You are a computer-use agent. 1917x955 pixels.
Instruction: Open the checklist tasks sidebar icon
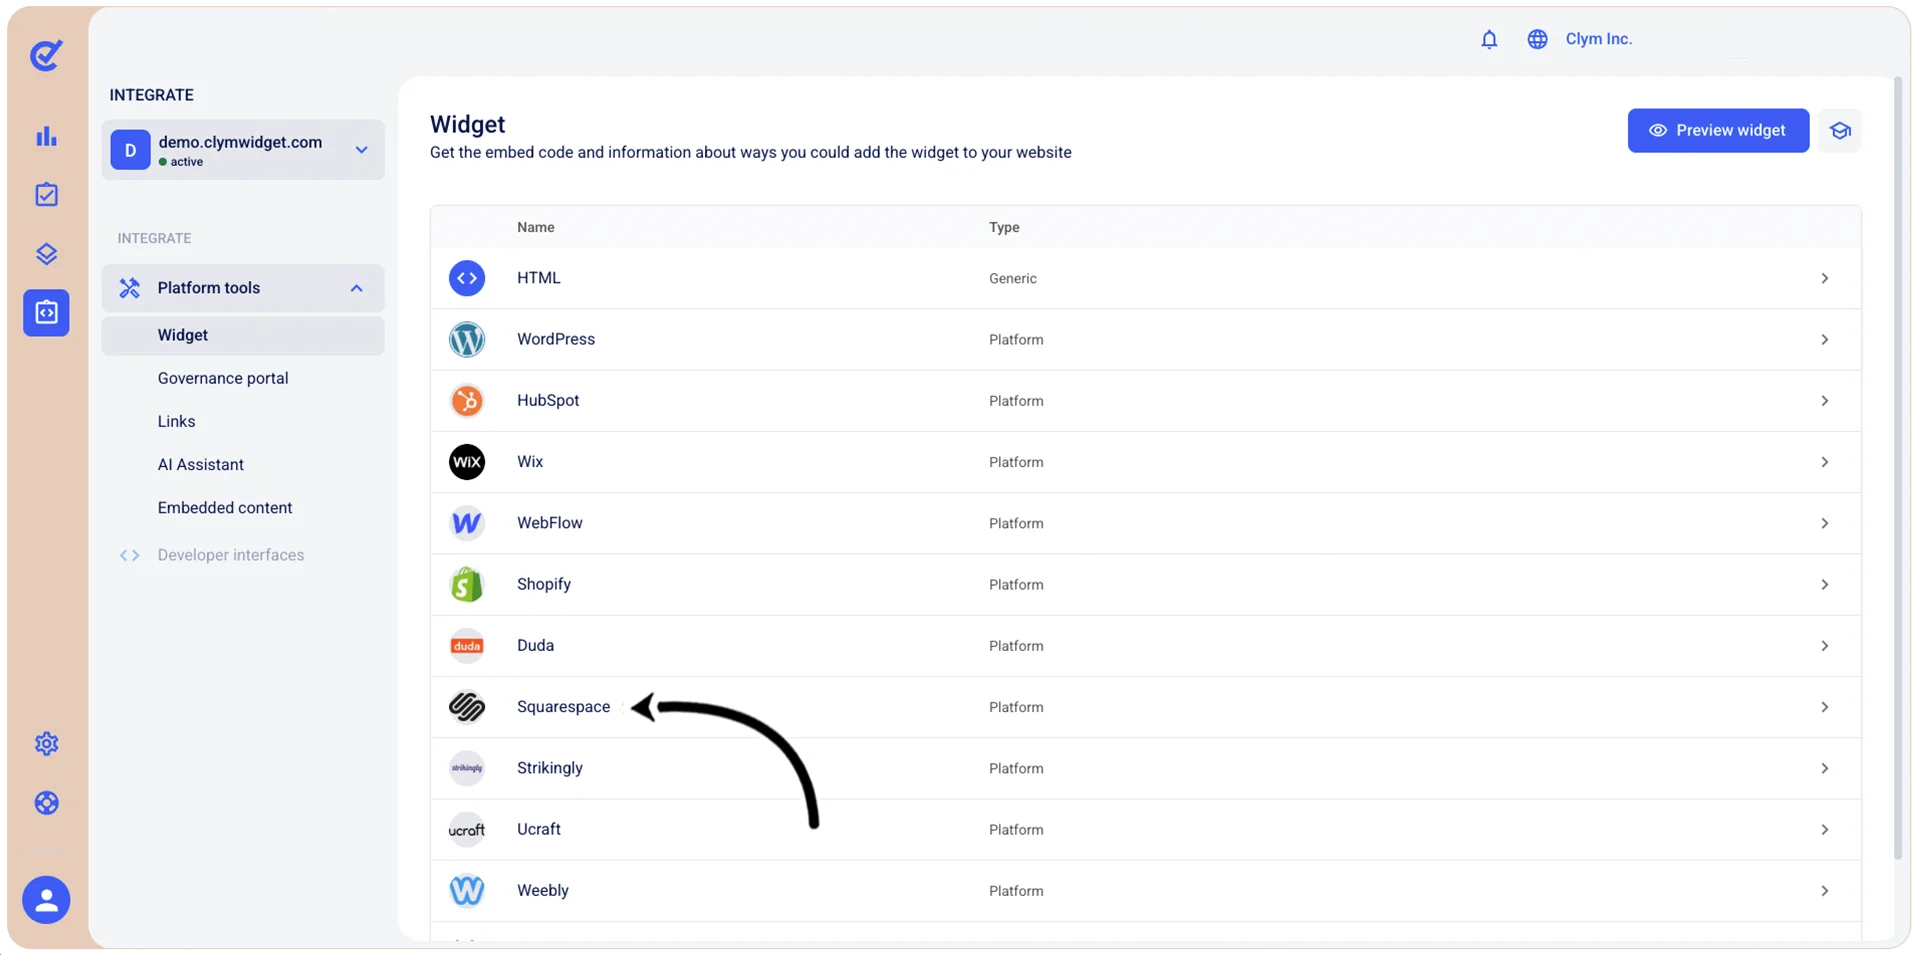click(x=46, y=195)
